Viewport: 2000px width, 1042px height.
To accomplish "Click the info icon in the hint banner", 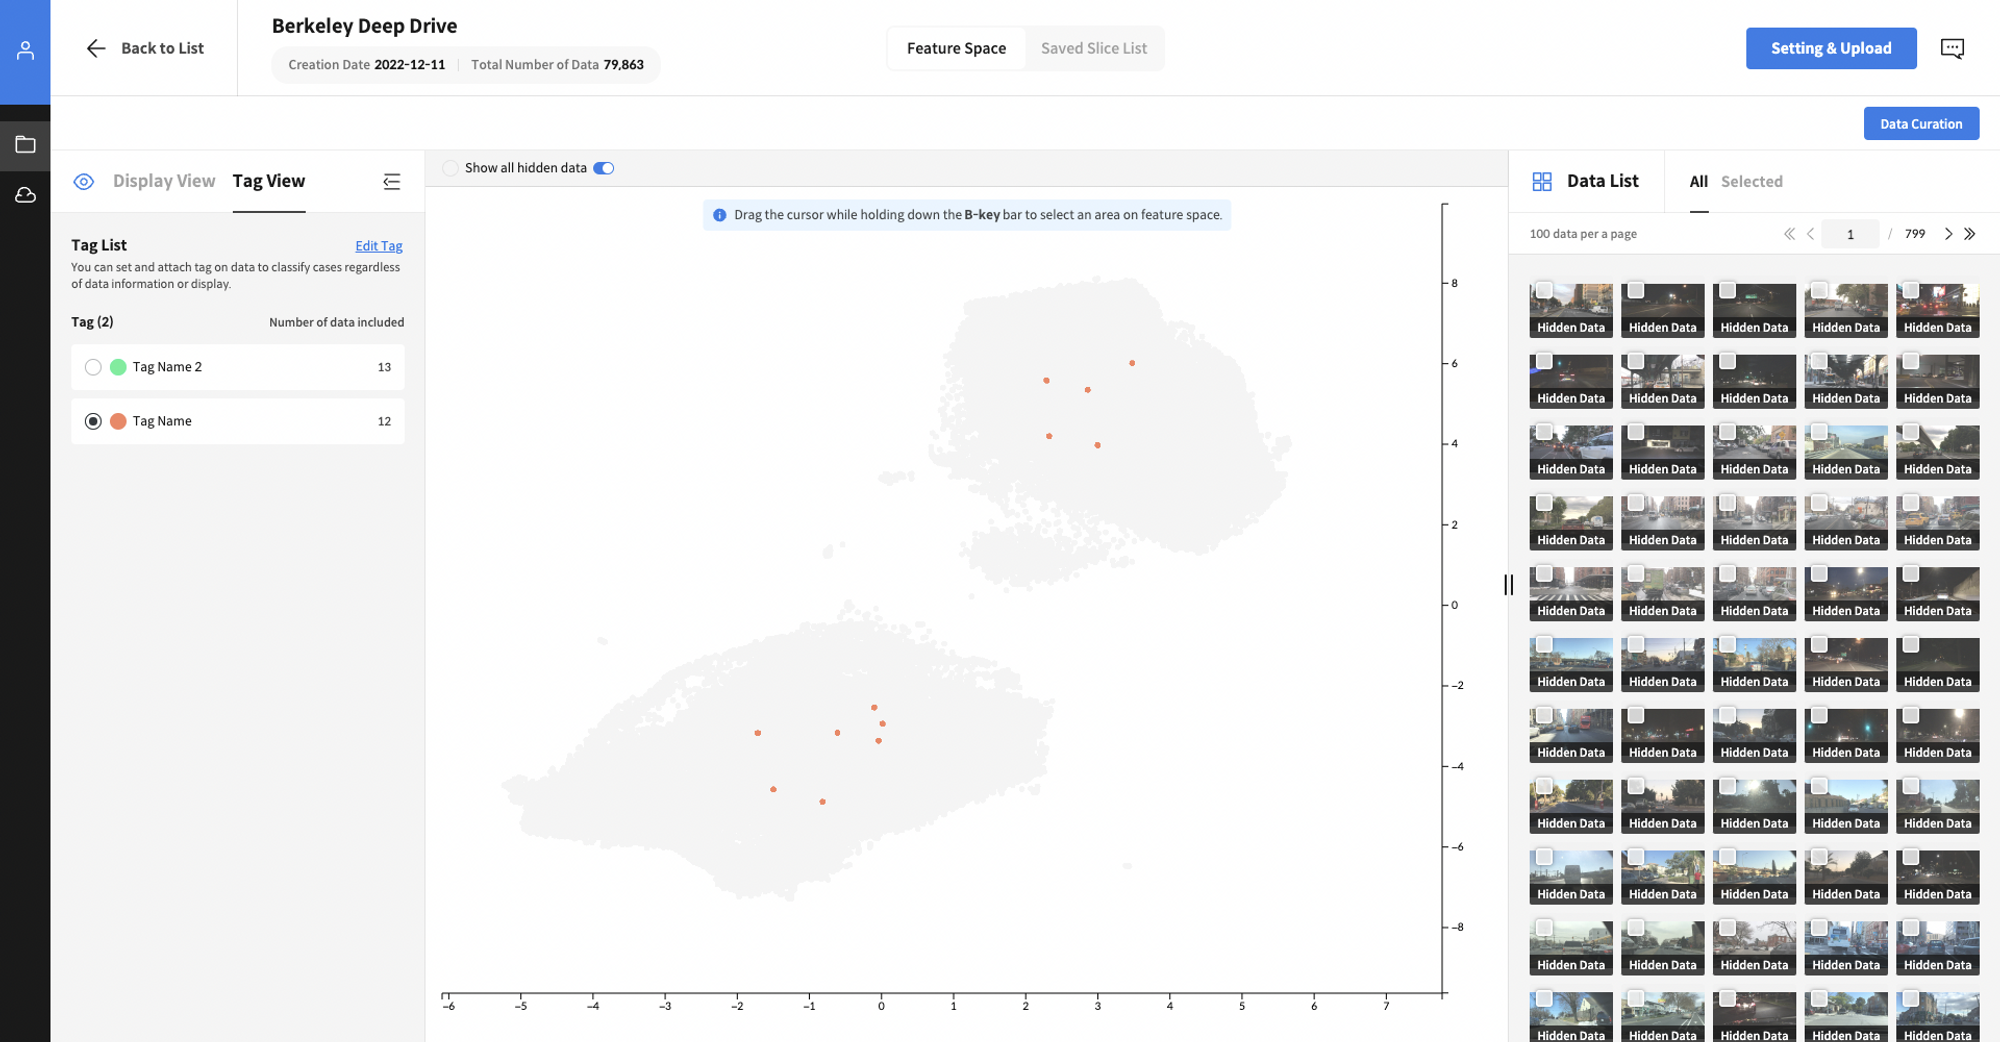I will coord(719,215).
